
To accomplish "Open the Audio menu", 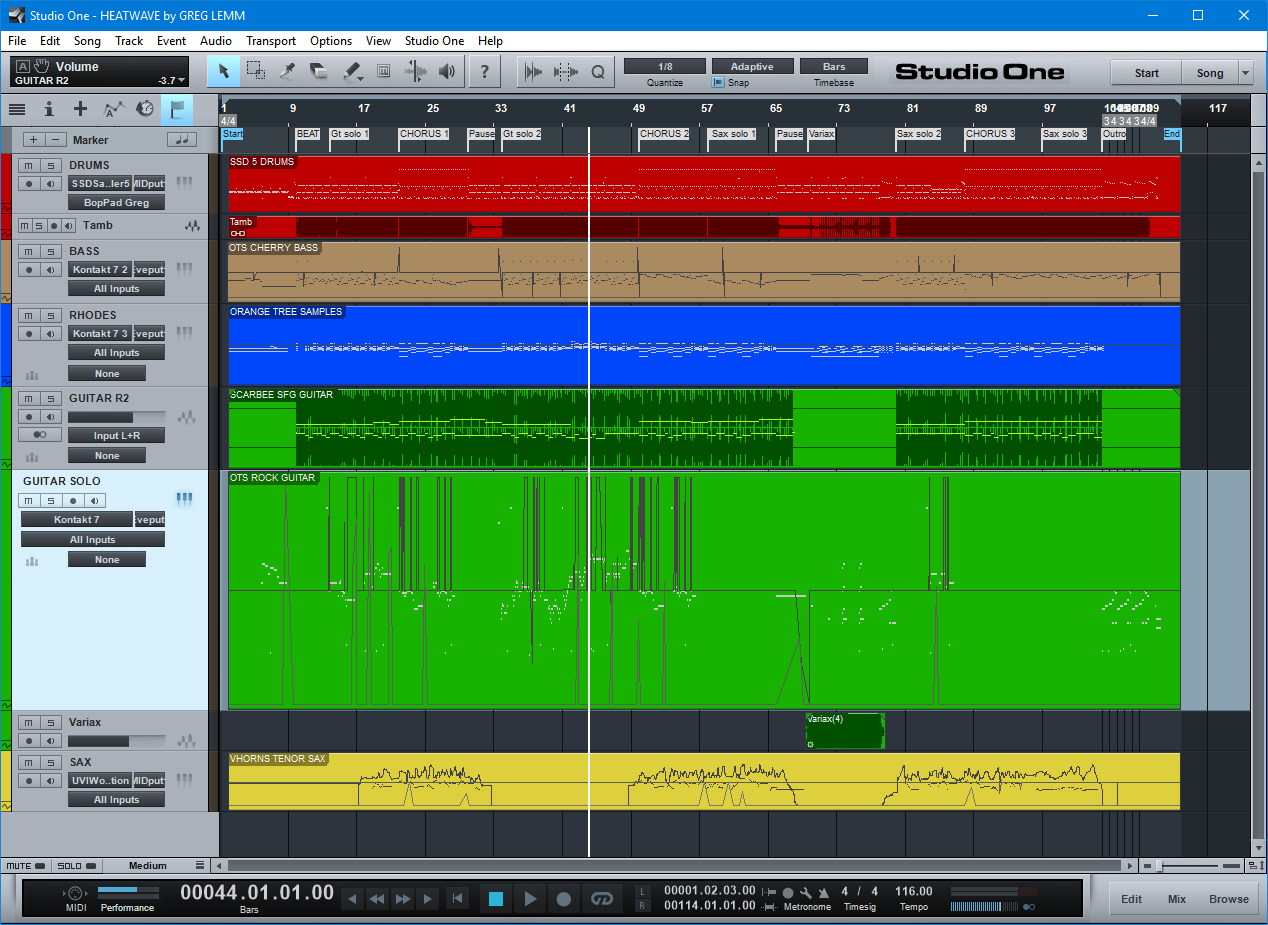I will 216,41.
